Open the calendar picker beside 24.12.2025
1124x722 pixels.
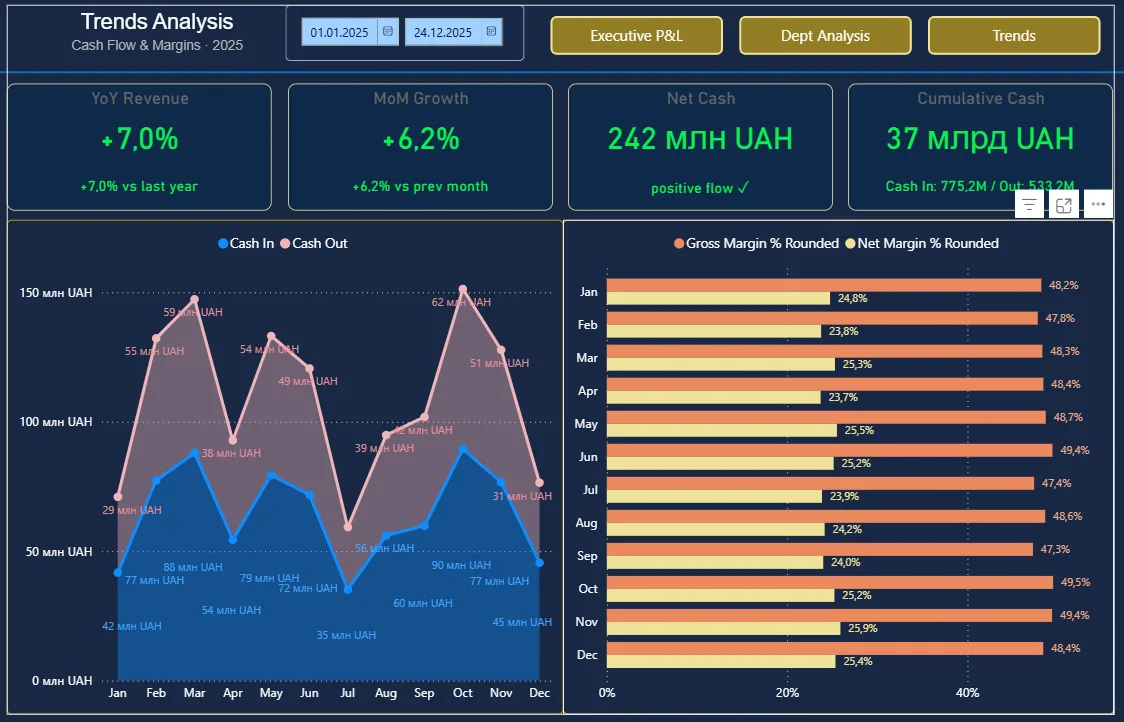491,32
